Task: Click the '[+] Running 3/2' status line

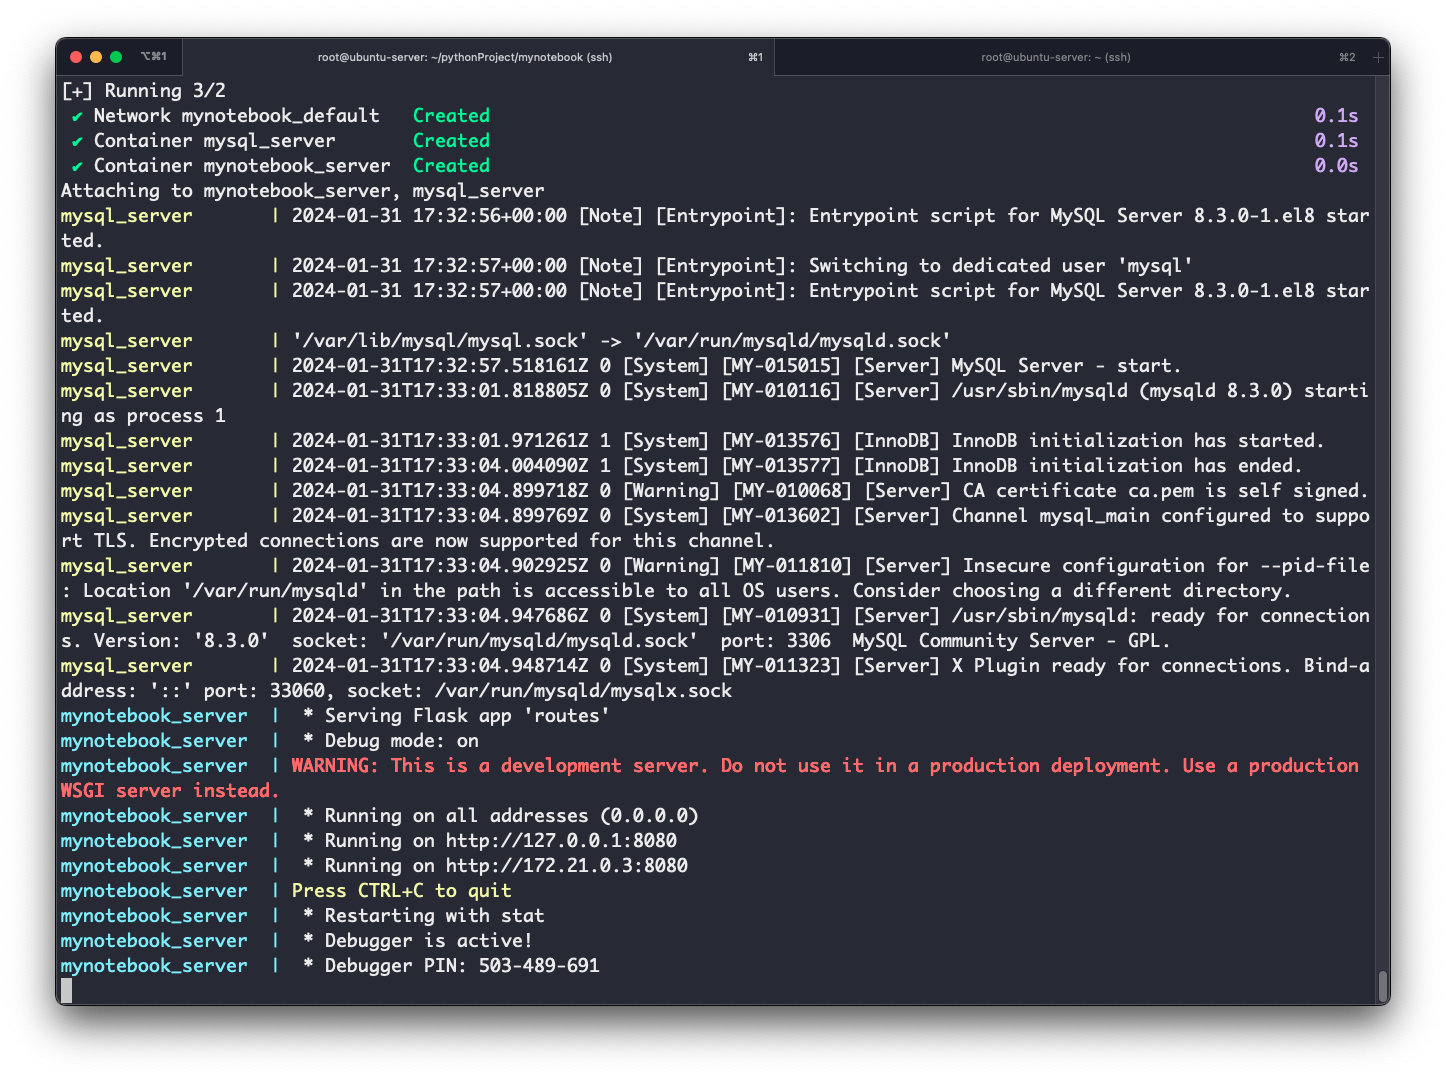Action: click(143, 91)
